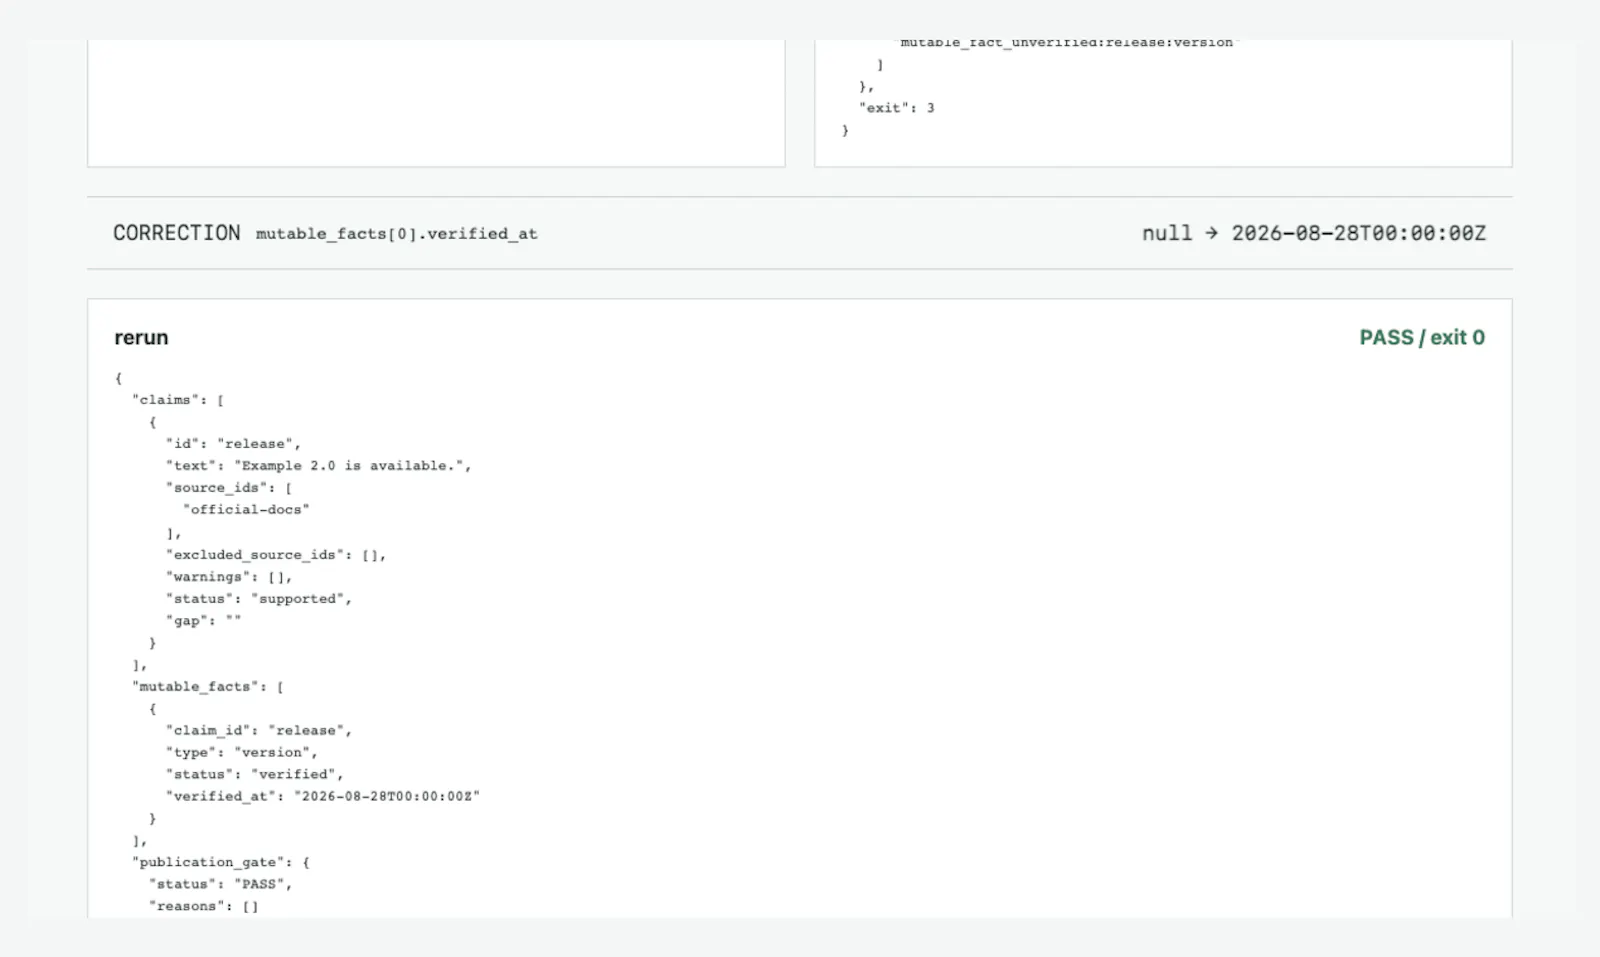
Task: Select the "mutable_facts": [ line
Action: point(208,687)
